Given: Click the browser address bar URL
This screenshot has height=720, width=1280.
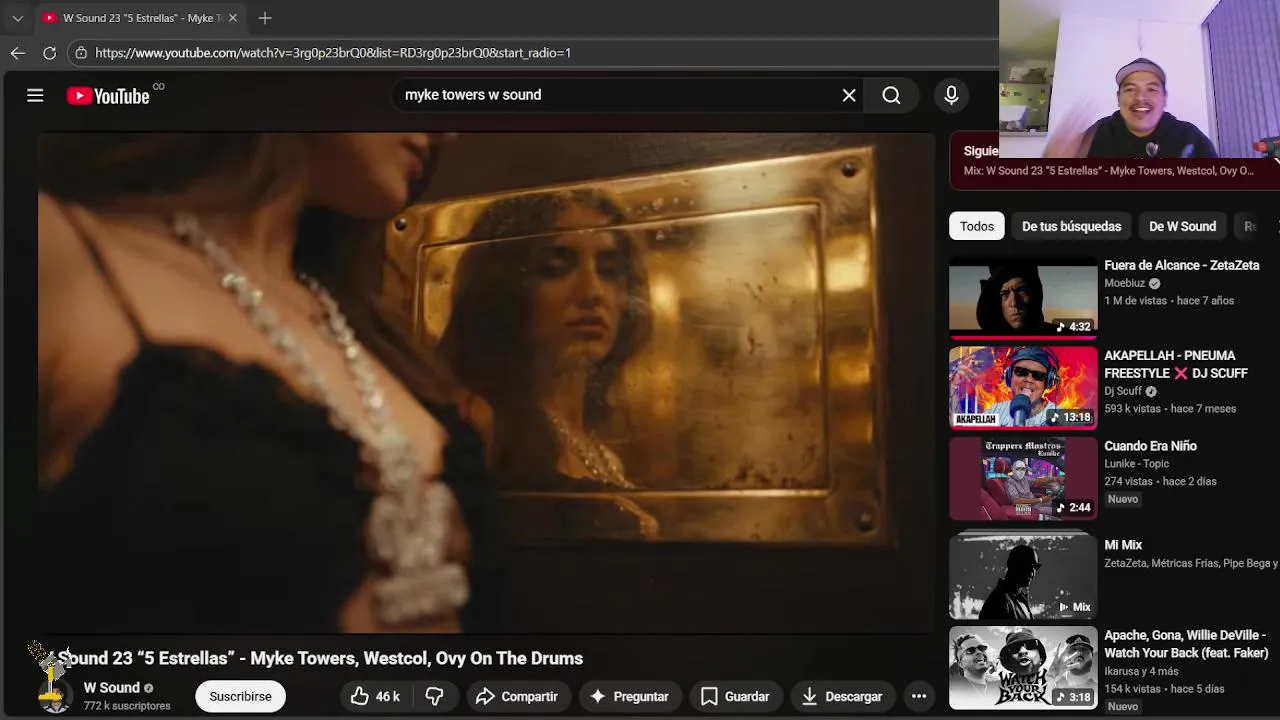Looking at the screenshot, I should pos(333,52).
